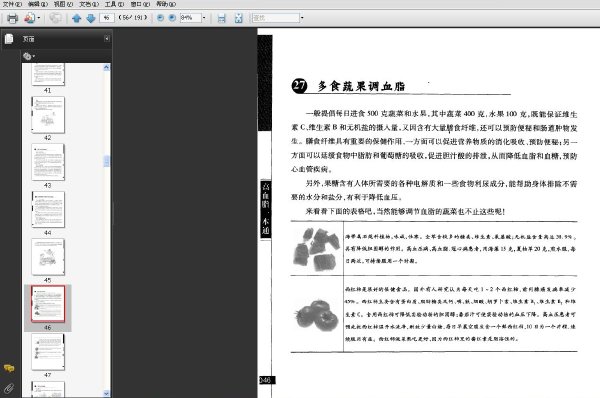Image resolution: width=600 pixels, height=398 pixels.
Task: Select page 42 thumbnail
Action: click(48, 115)
